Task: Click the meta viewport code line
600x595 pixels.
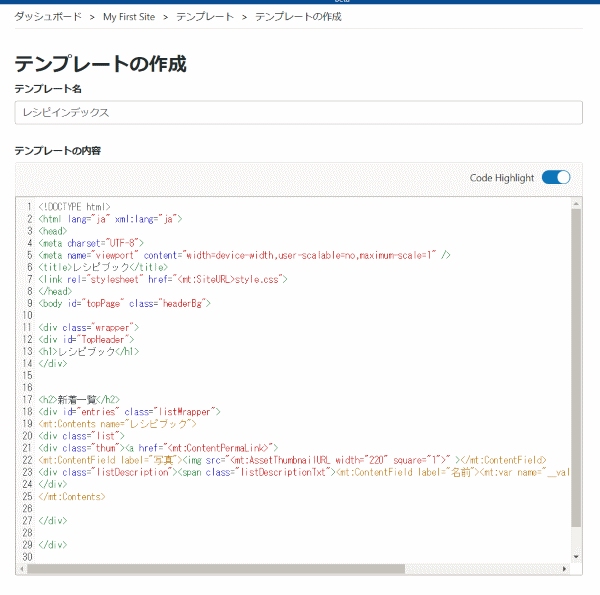Action: pyautogui.click(x=245, y=255)
